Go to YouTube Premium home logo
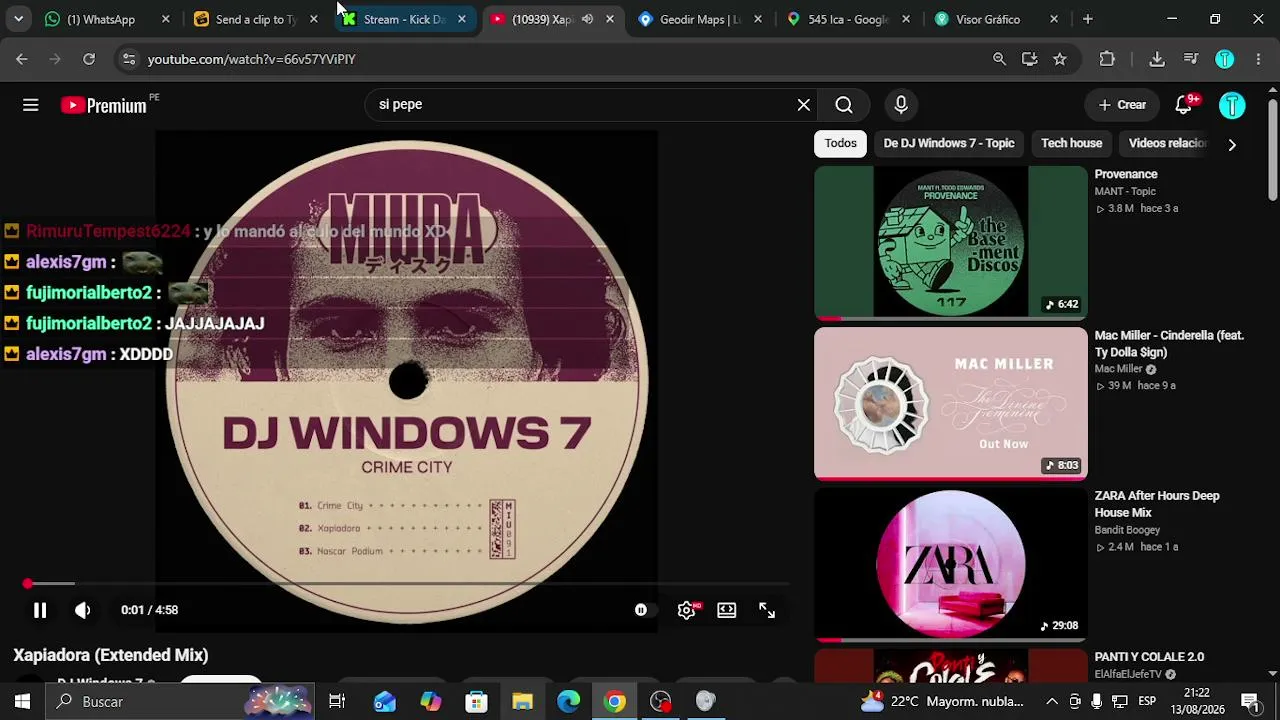Viewport: 1280px width, 720px height. (x=104, y=105)
